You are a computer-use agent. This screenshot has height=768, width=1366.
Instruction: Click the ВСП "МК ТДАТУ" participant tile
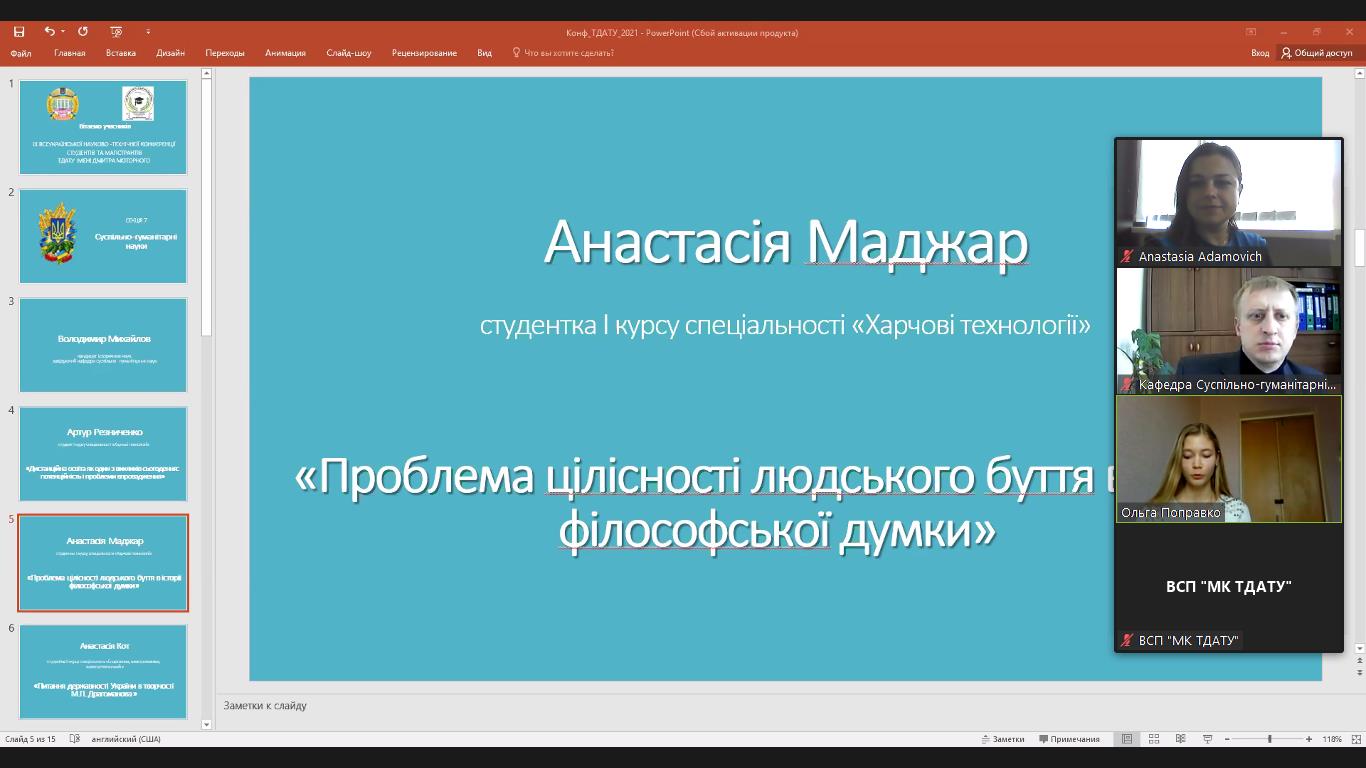[1228, 587]
